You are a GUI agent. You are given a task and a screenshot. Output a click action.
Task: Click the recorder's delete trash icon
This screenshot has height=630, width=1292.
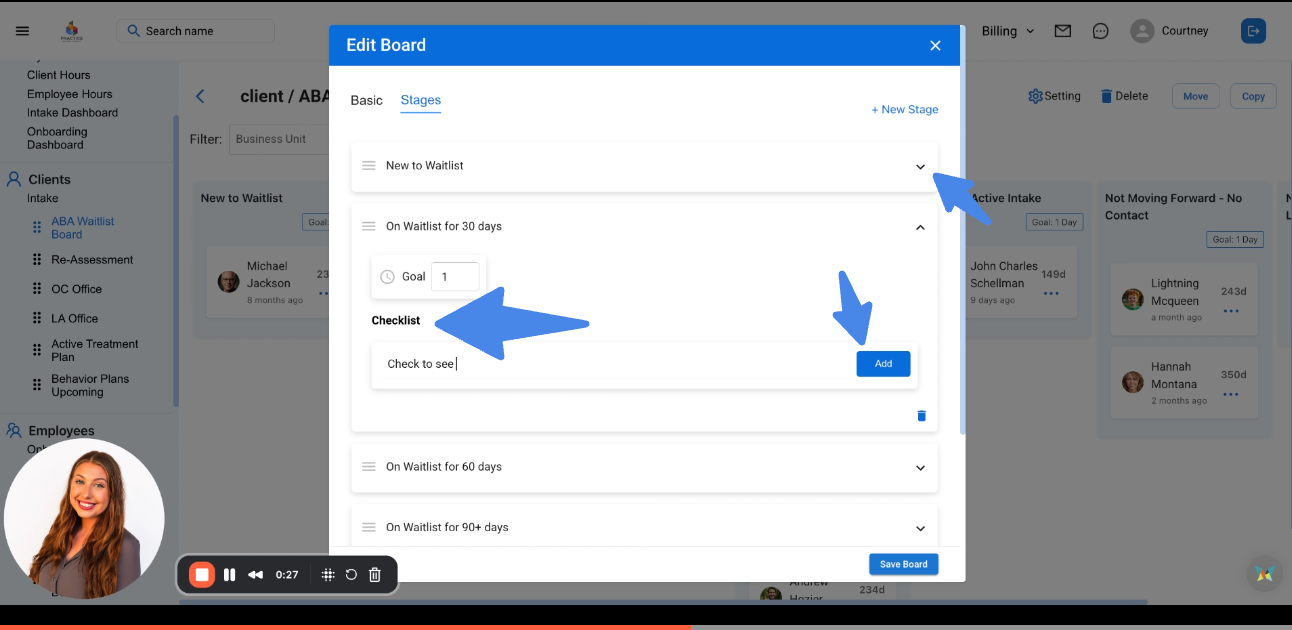pyautogui.click(x=375, y=575)
